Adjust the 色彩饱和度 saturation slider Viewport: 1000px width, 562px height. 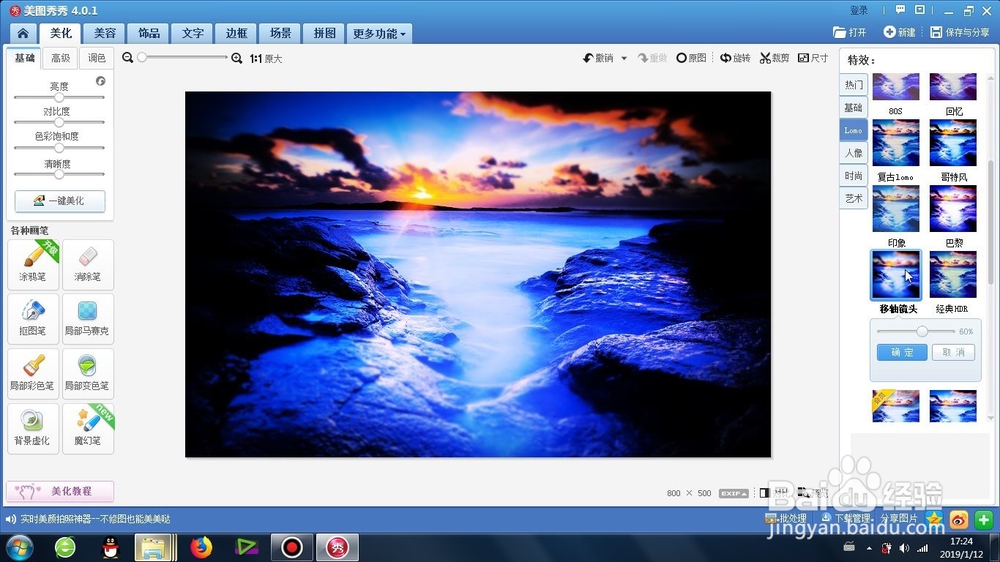(59, 147)
